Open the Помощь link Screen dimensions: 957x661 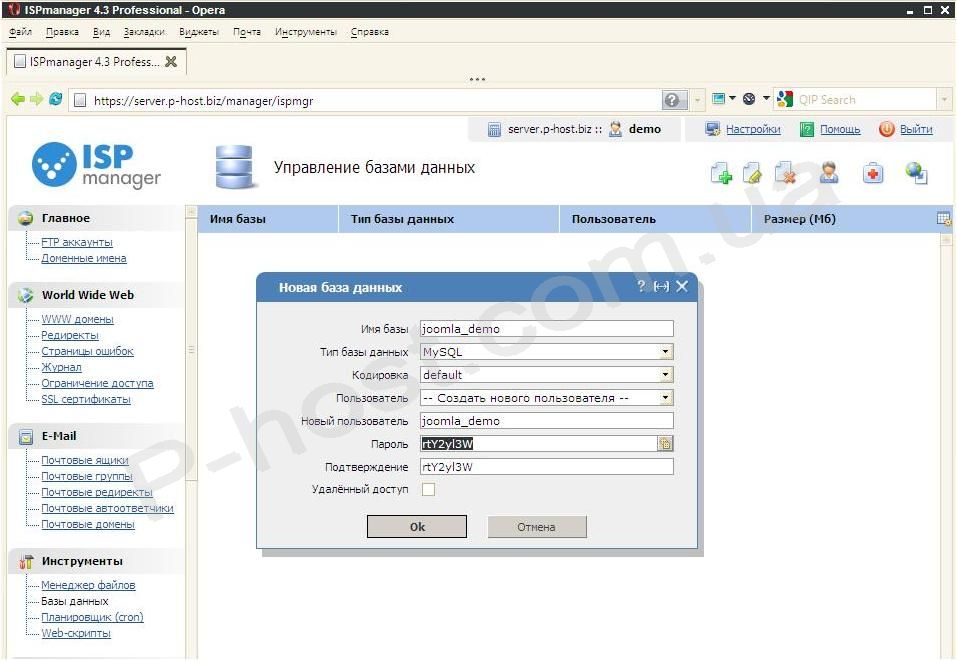(840, 129)
